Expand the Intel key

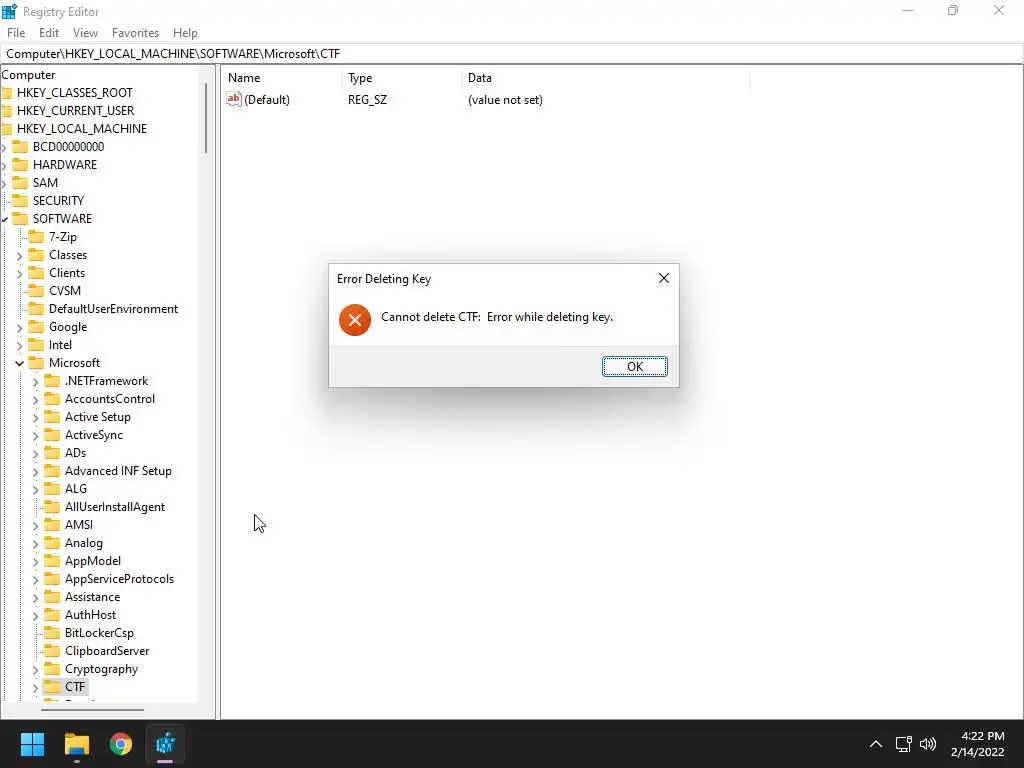pos(20,345)
